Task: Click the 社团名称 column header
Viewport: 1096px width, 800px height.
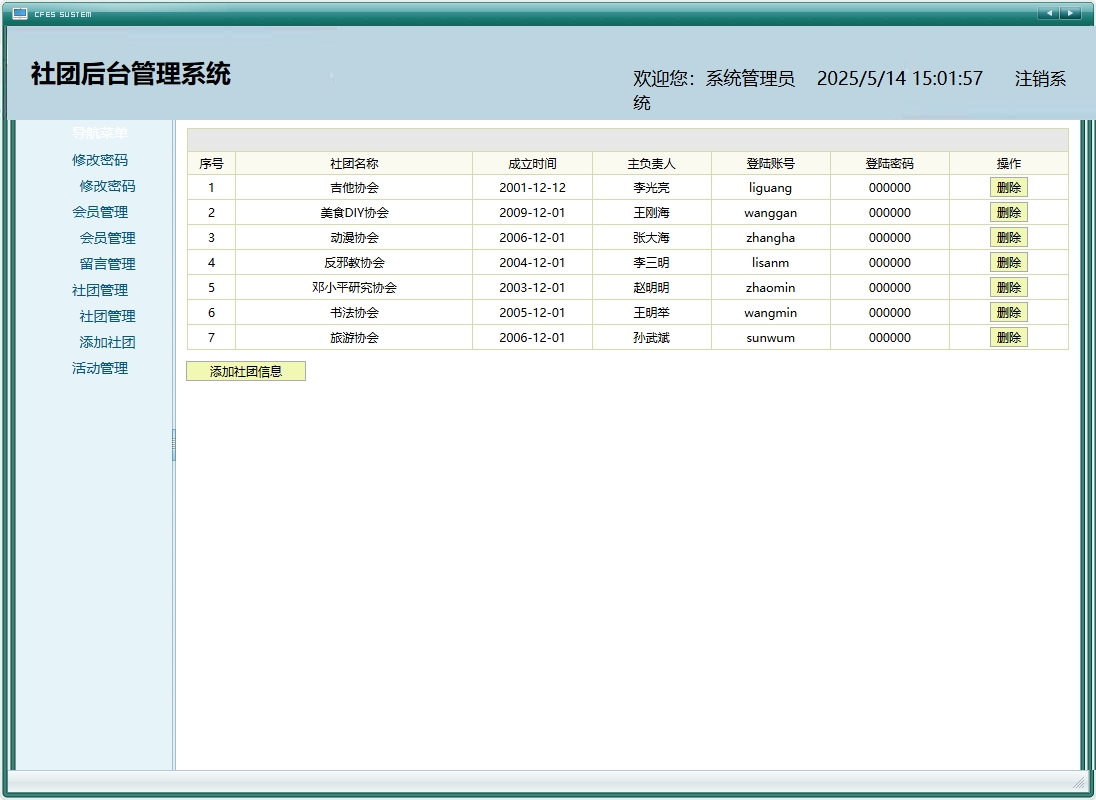Action: click(x=356, y=162)
